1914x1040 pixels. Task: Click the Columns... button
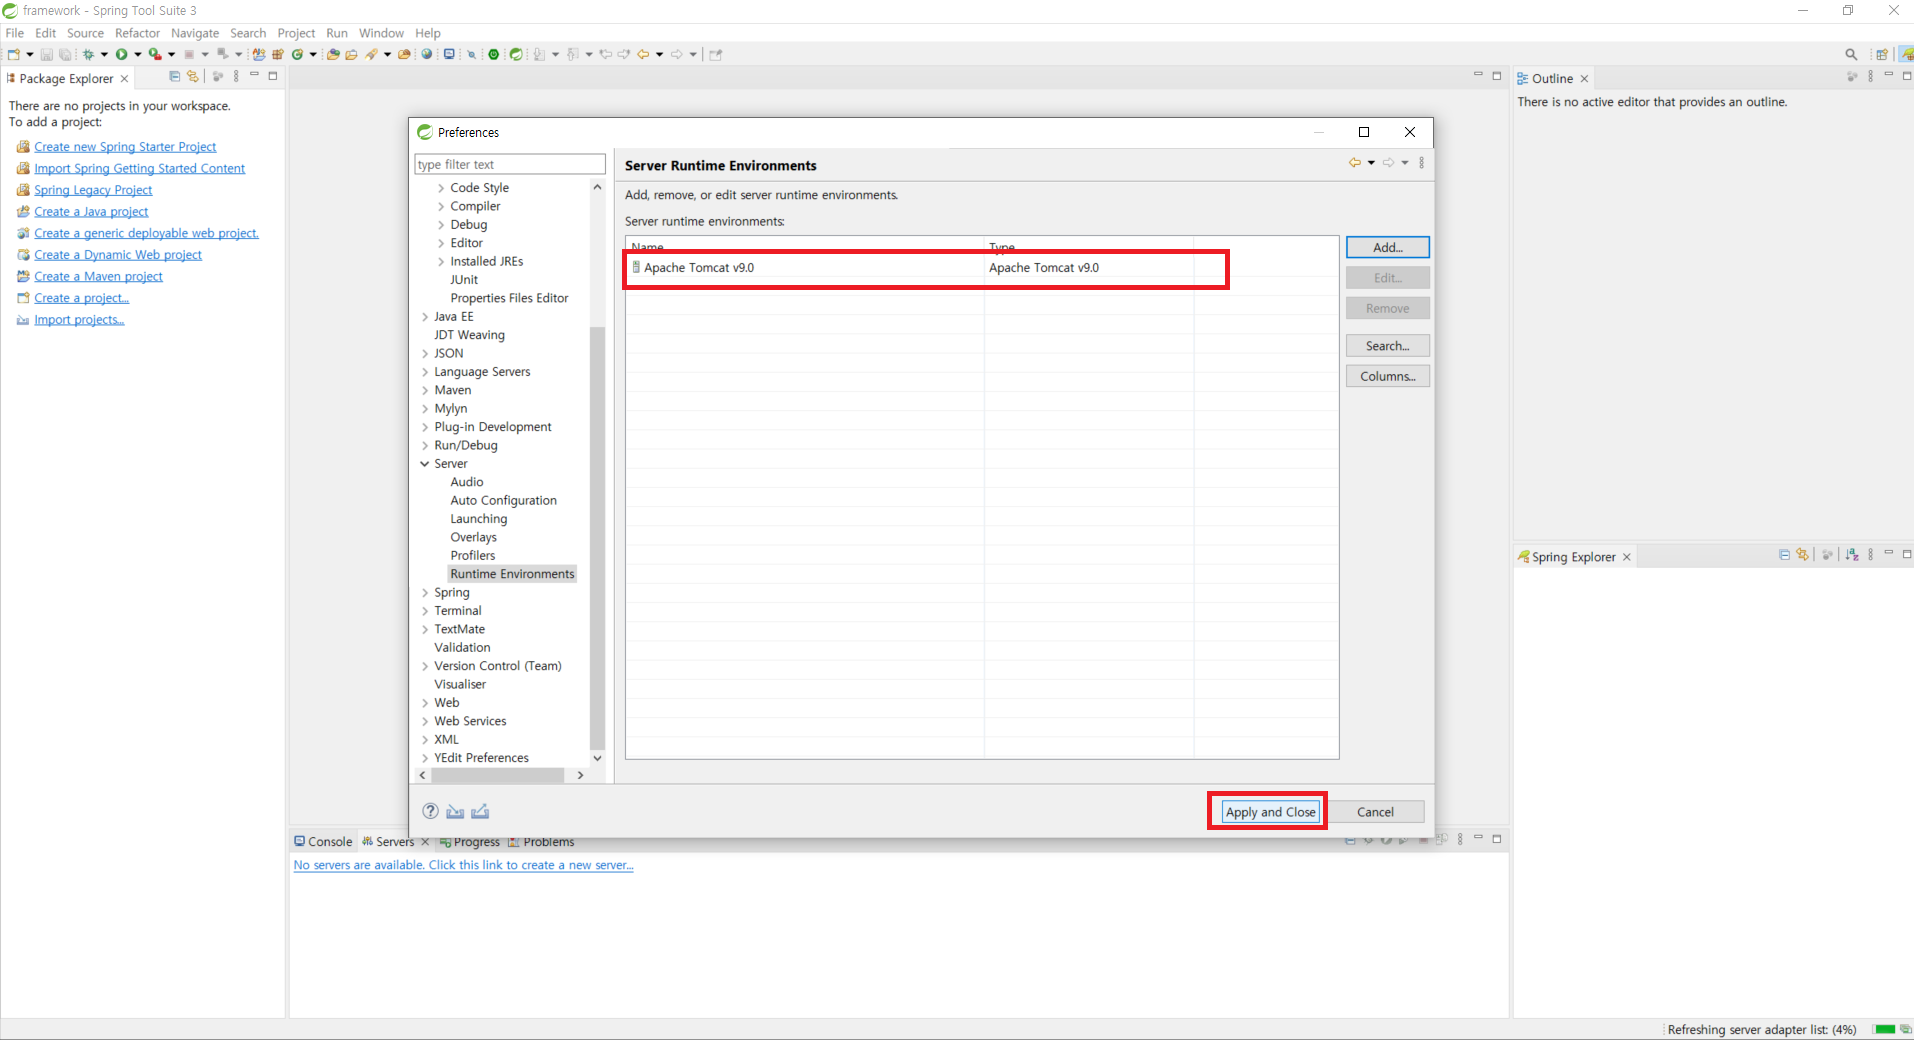[1387, 377]
